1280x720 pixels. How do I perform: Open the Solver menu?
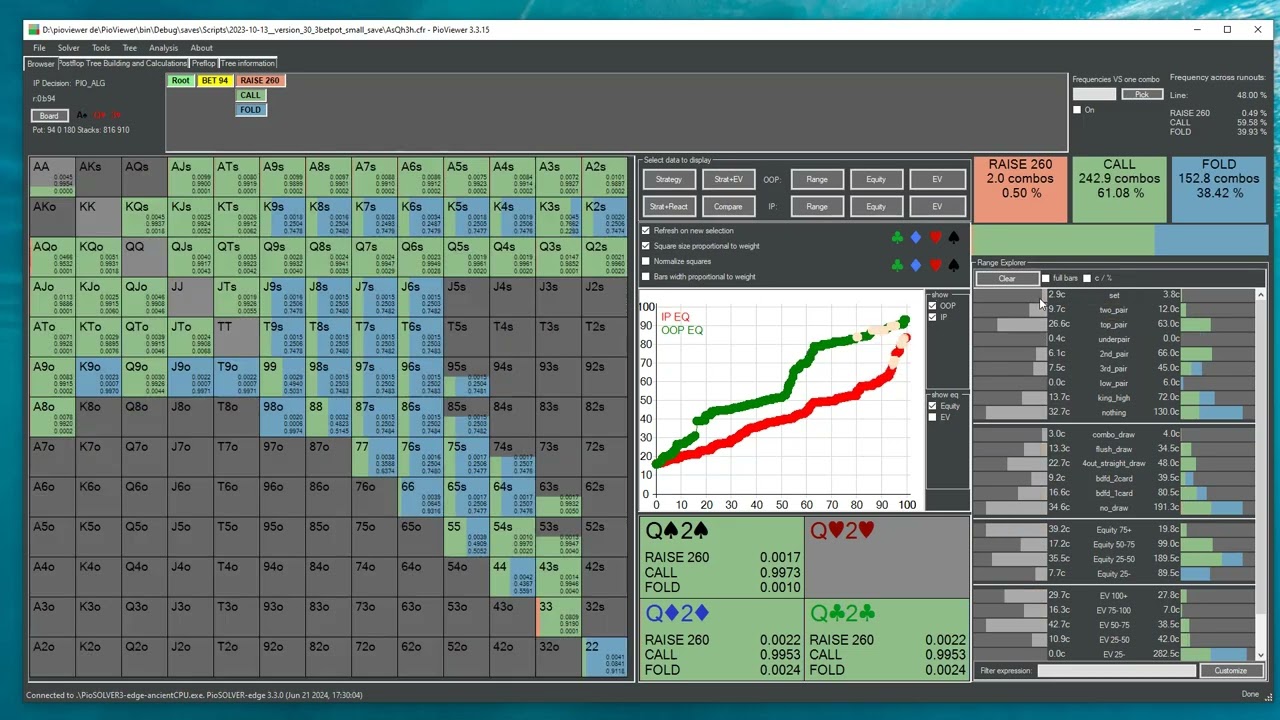pos(68,48)
